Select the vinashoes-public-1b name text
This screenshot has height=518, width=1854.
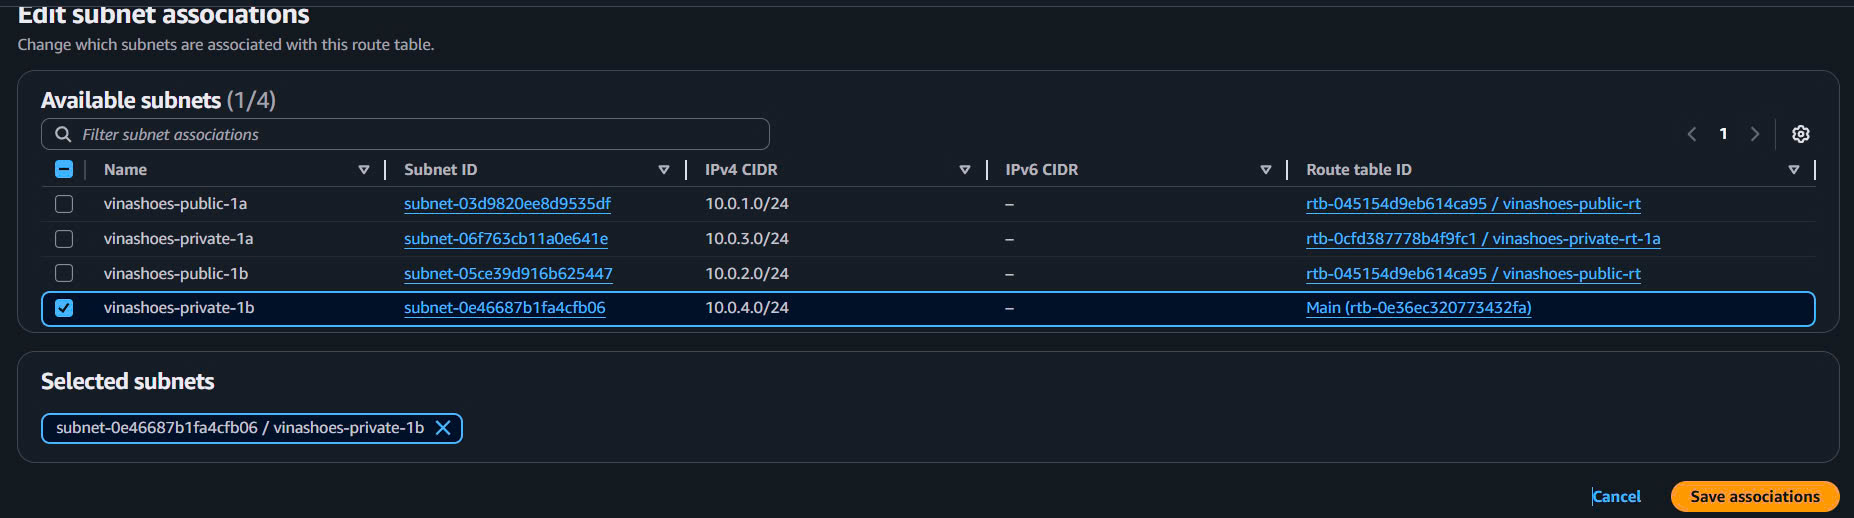(176, 273)
